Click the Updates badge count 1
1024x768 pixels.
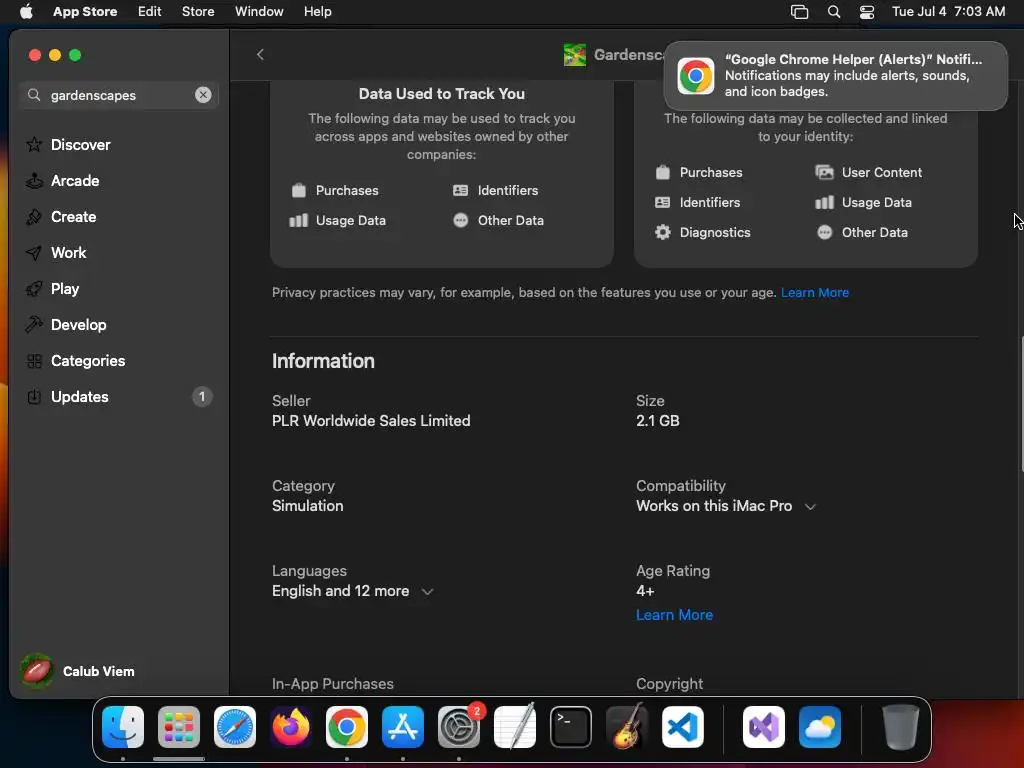tap(202, 396)
